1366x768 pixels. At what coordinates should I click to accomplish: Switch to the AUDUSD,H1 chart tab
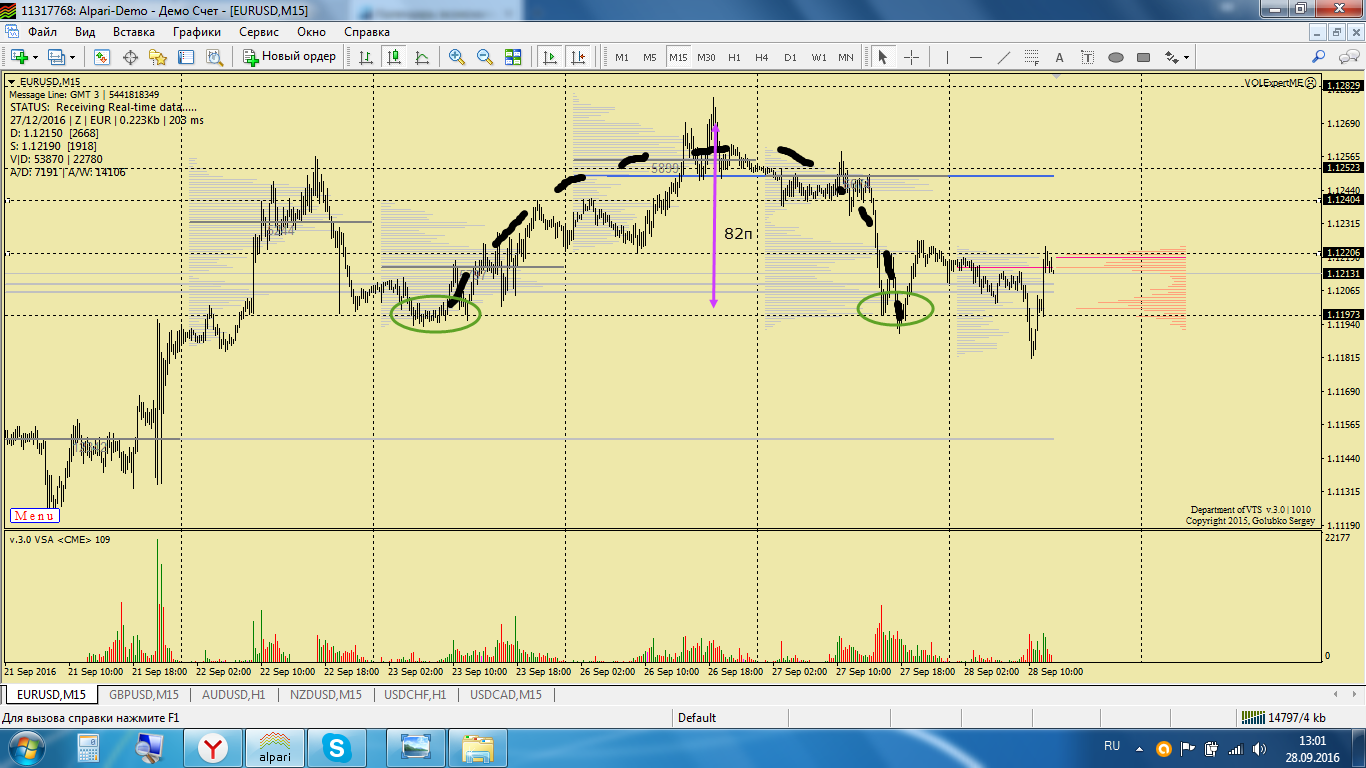pyautogui.click(x=233, y=694)
